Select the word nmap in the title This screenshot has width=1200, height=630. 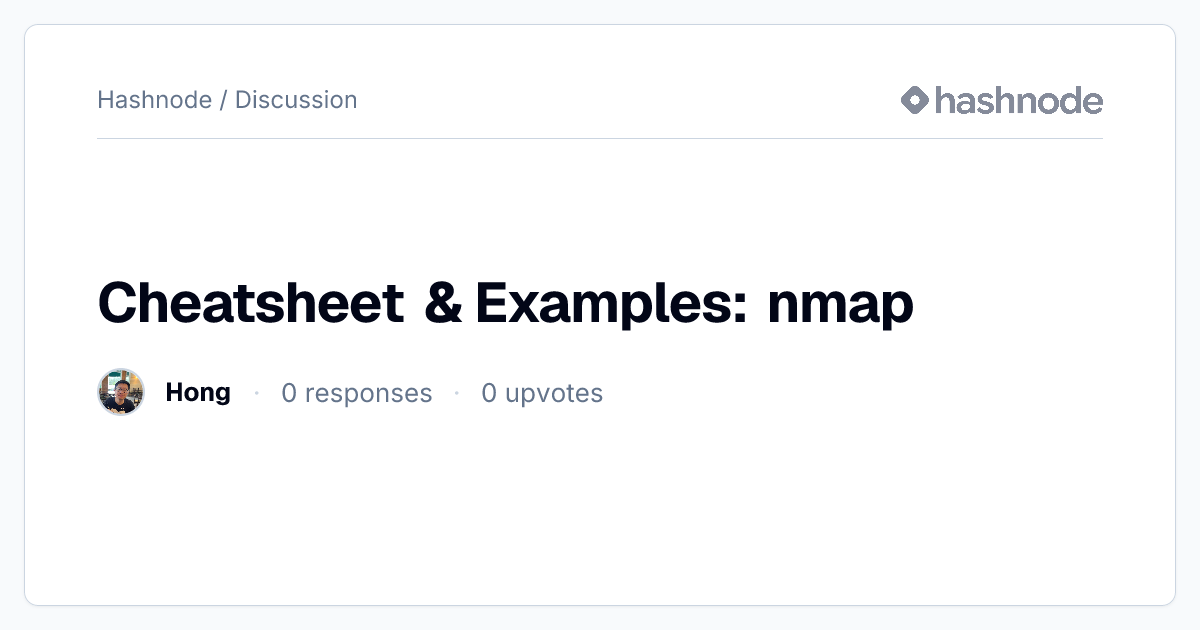840,308
